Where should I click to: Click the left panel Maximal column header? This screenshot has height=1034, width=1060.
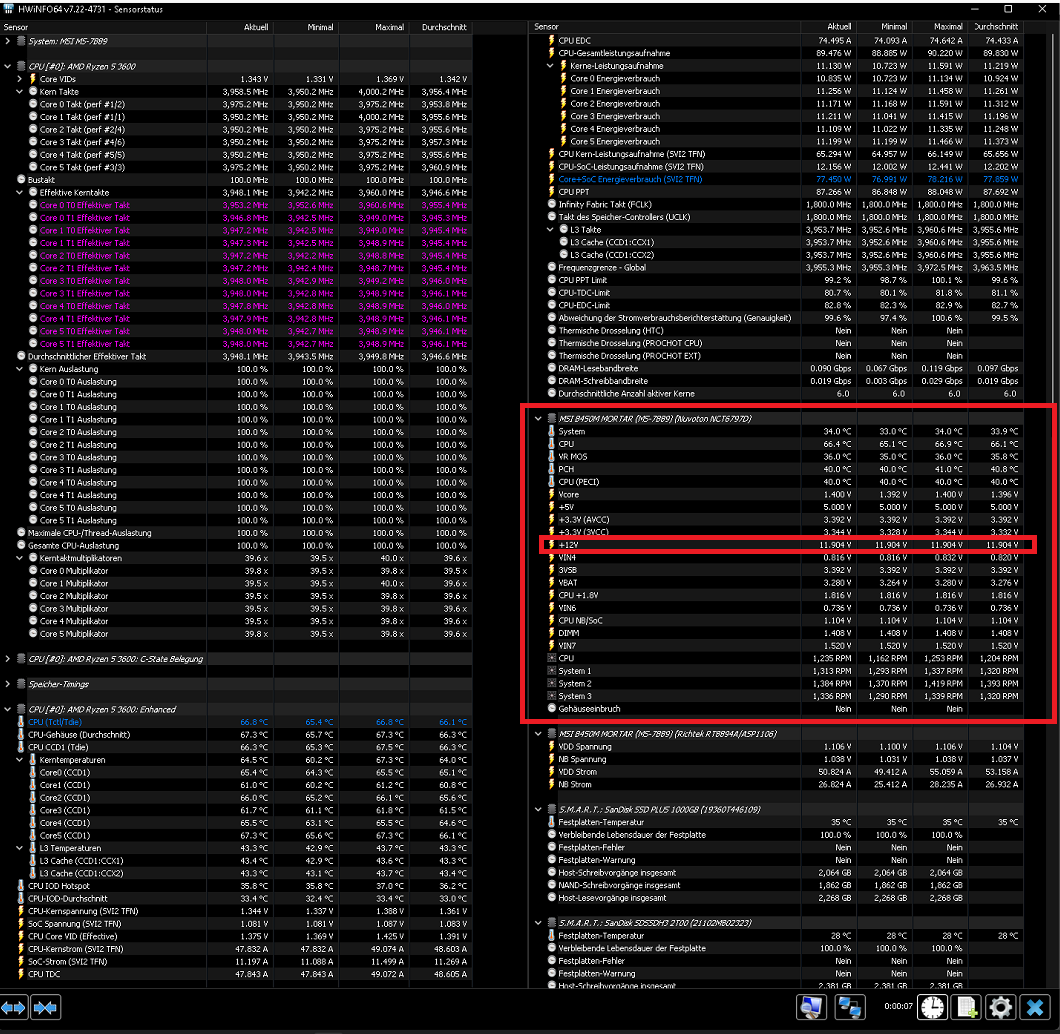[375, 27]
